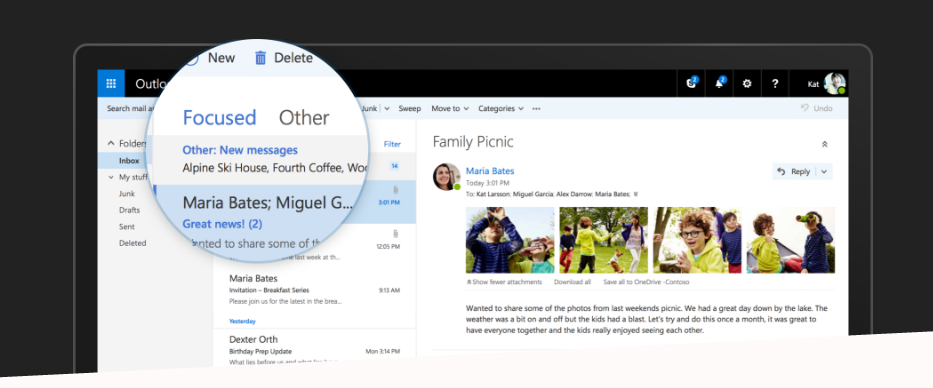Collapse the Folders section
The image size is (933, 388).
point(111,143)
